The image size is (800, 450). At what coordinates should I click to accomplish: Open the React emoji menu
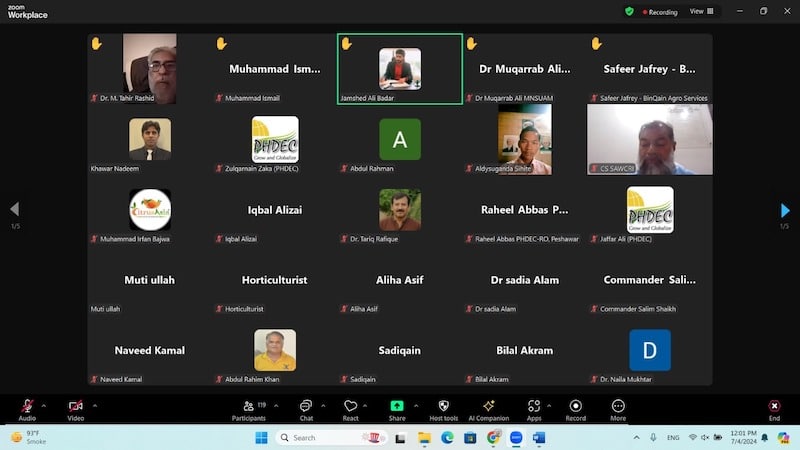coord(350,408)
